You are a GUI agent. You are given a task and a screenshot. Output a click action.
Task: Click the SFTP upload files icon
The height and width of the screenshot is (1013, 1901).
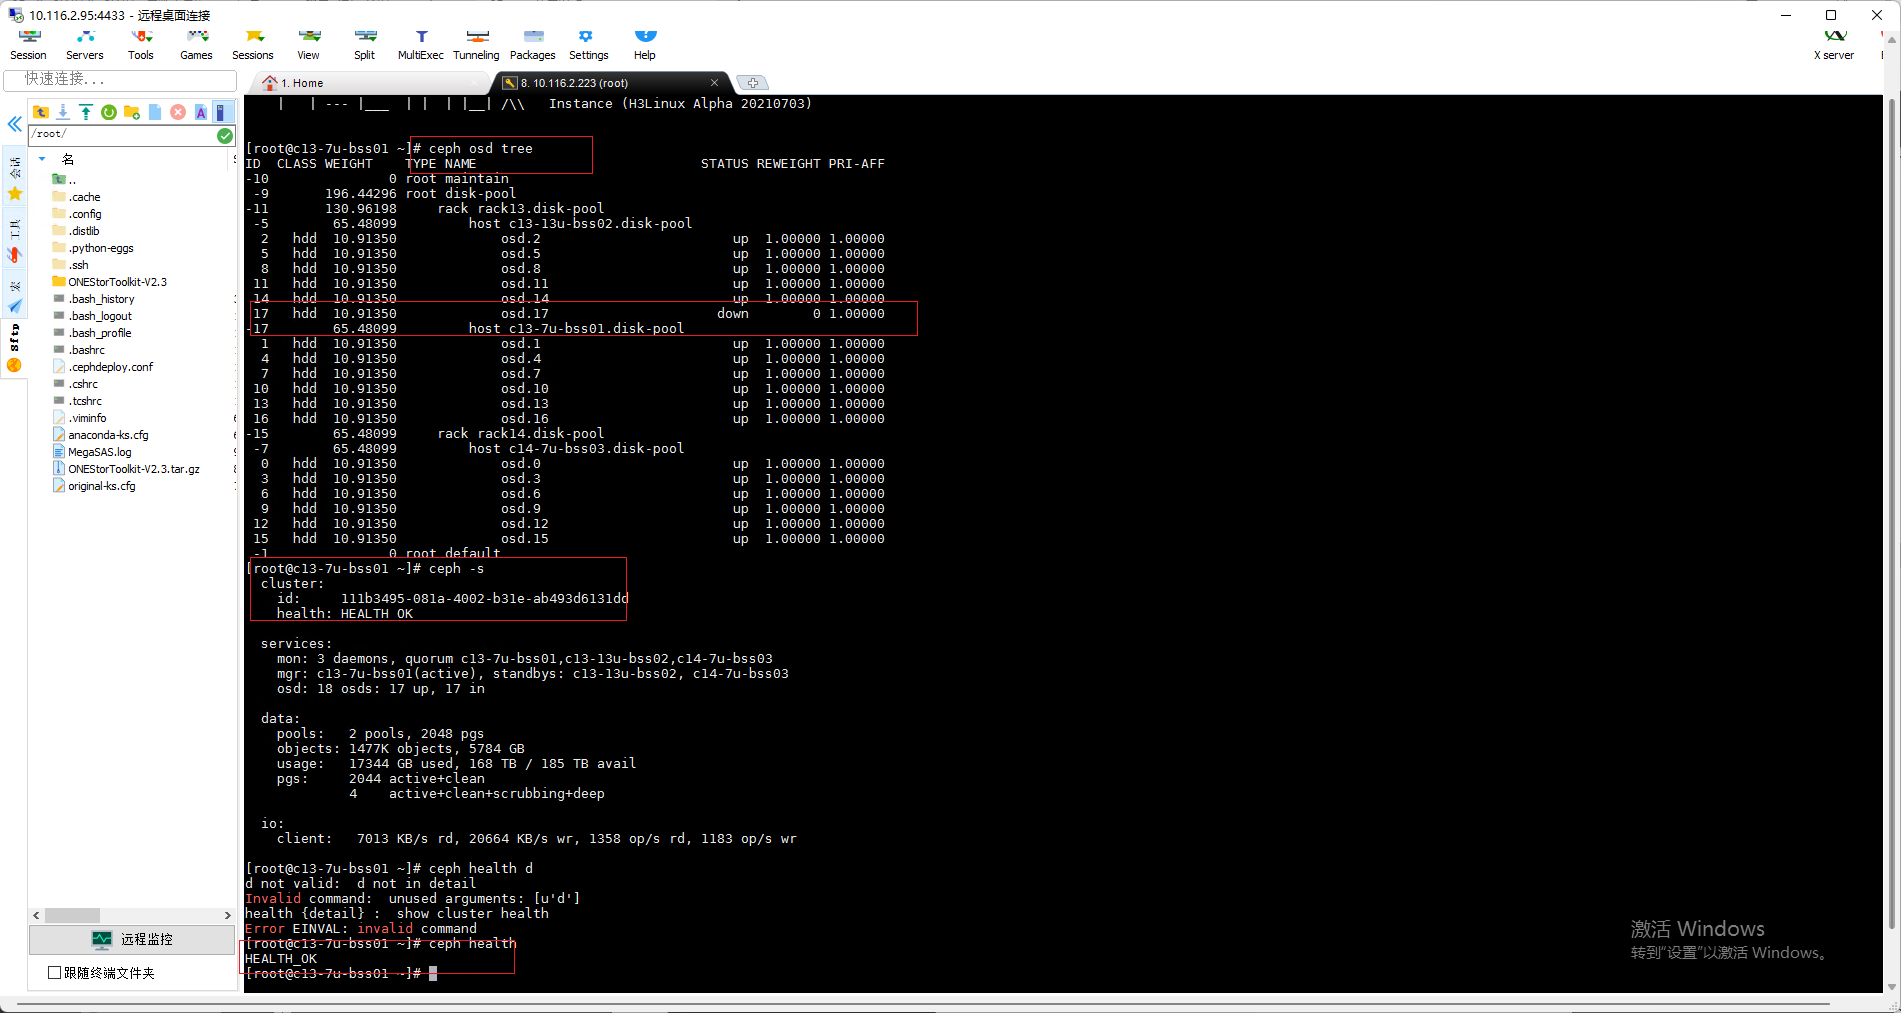tap(86, 112)
